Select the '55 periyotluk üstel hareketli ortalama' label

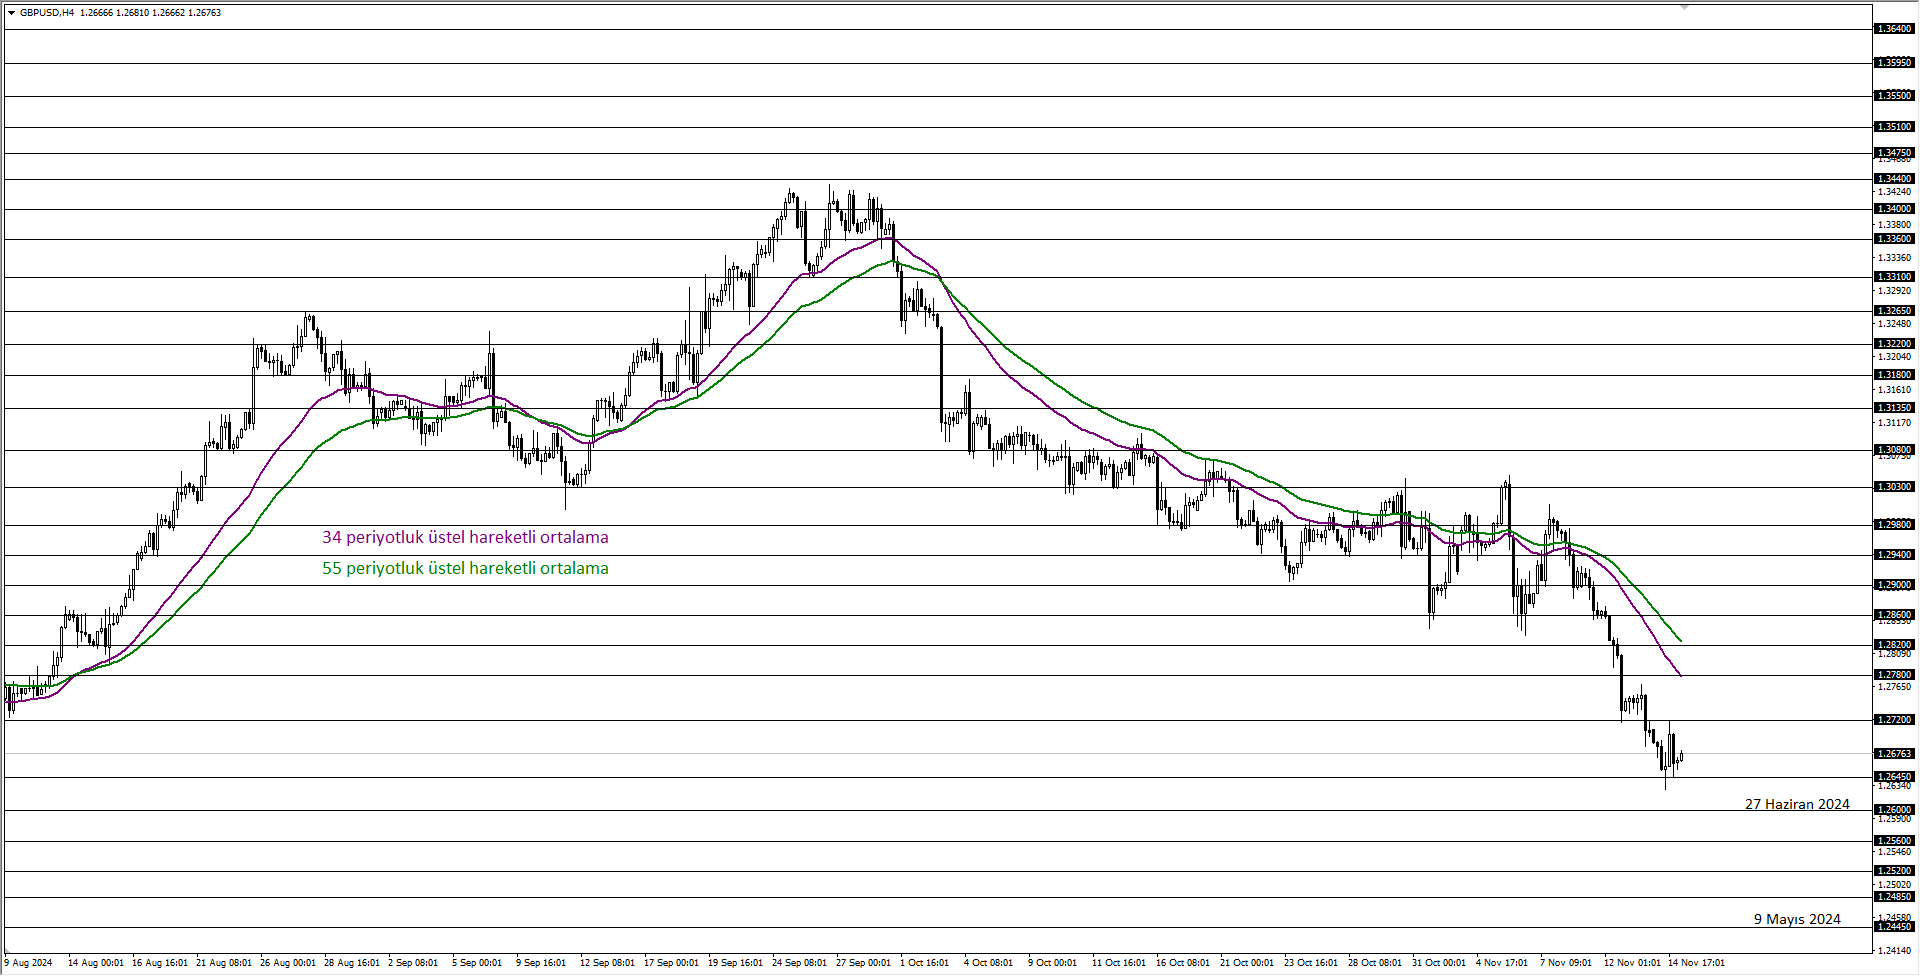pos(465,568)
